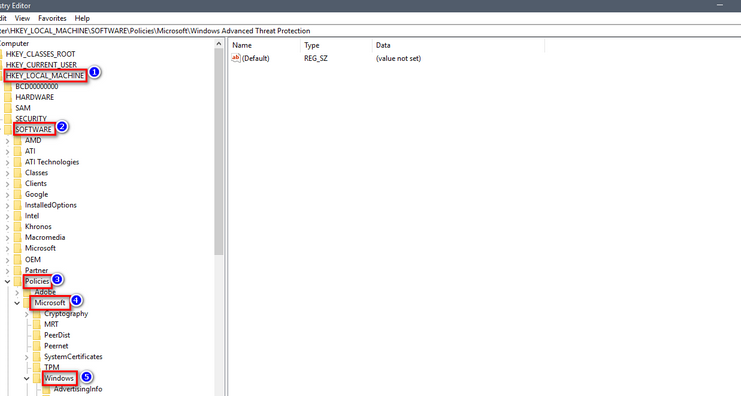Click the REG_SZ type cell
The image size is (741, 400).
tap(316, 59)
